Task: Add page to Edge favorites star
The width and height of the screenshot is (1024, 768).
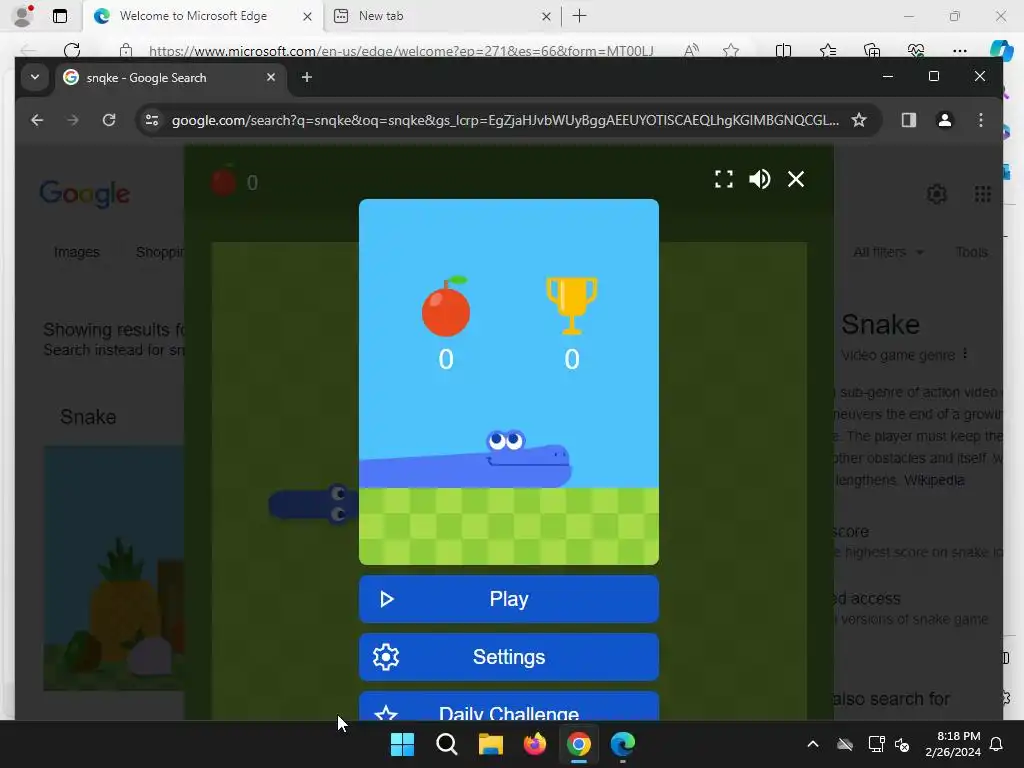Action: (731, 50)
